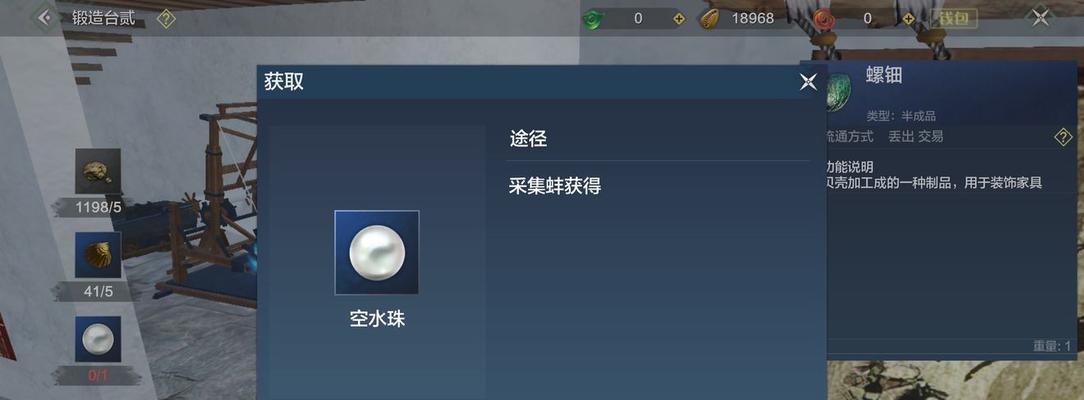Open help icon next to 锻造台贰 title

166,19
